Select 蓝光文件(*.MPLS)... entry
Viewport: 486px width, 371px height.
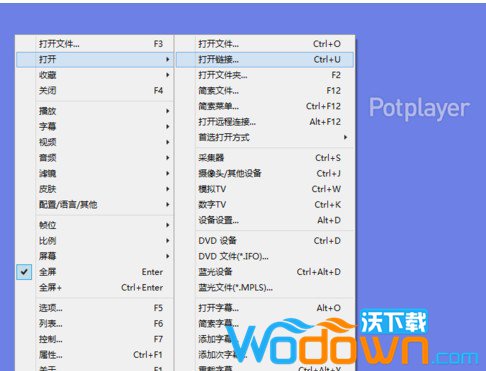tap(265, 287)
